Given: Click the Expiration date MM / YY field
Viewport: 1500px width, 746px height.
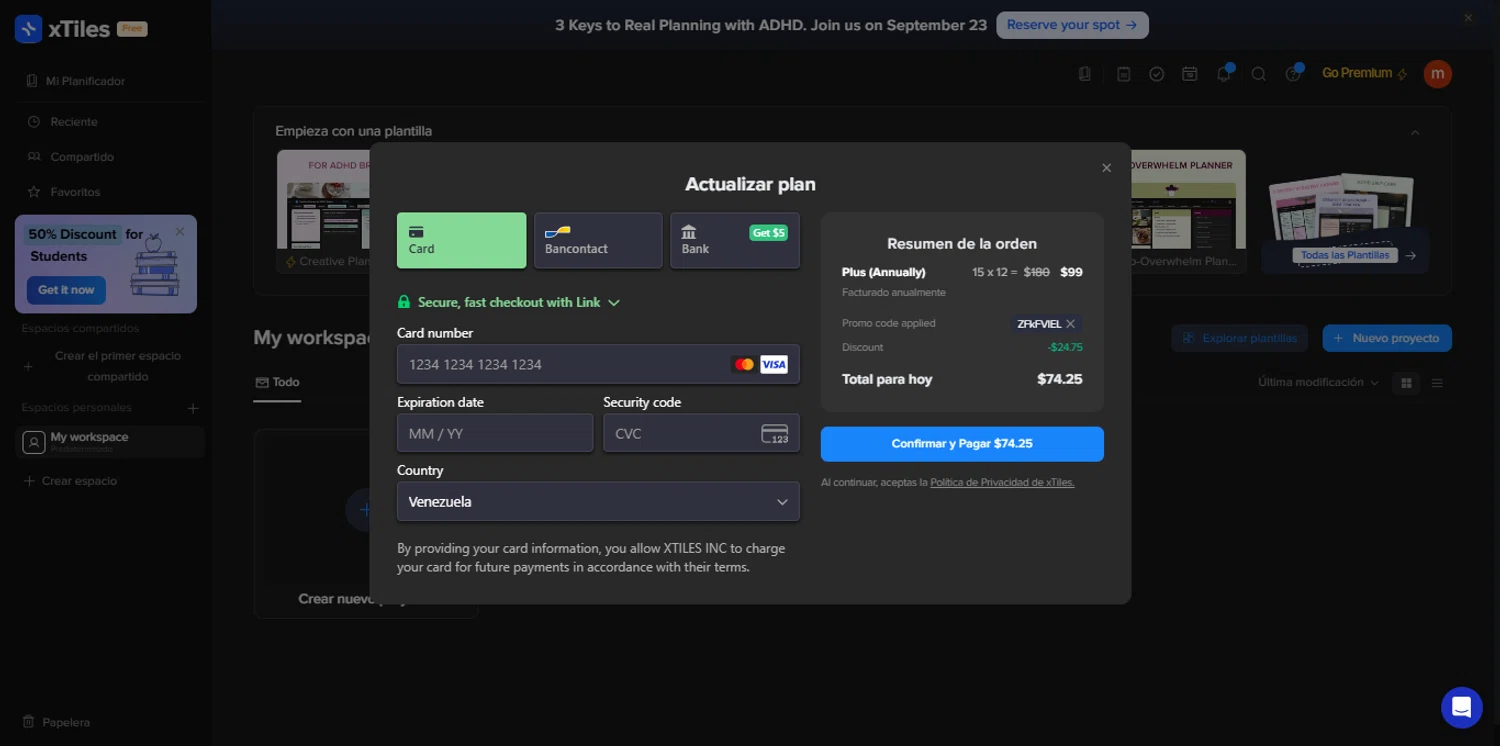Looking at the screenshot, I should tap(495, 433).
